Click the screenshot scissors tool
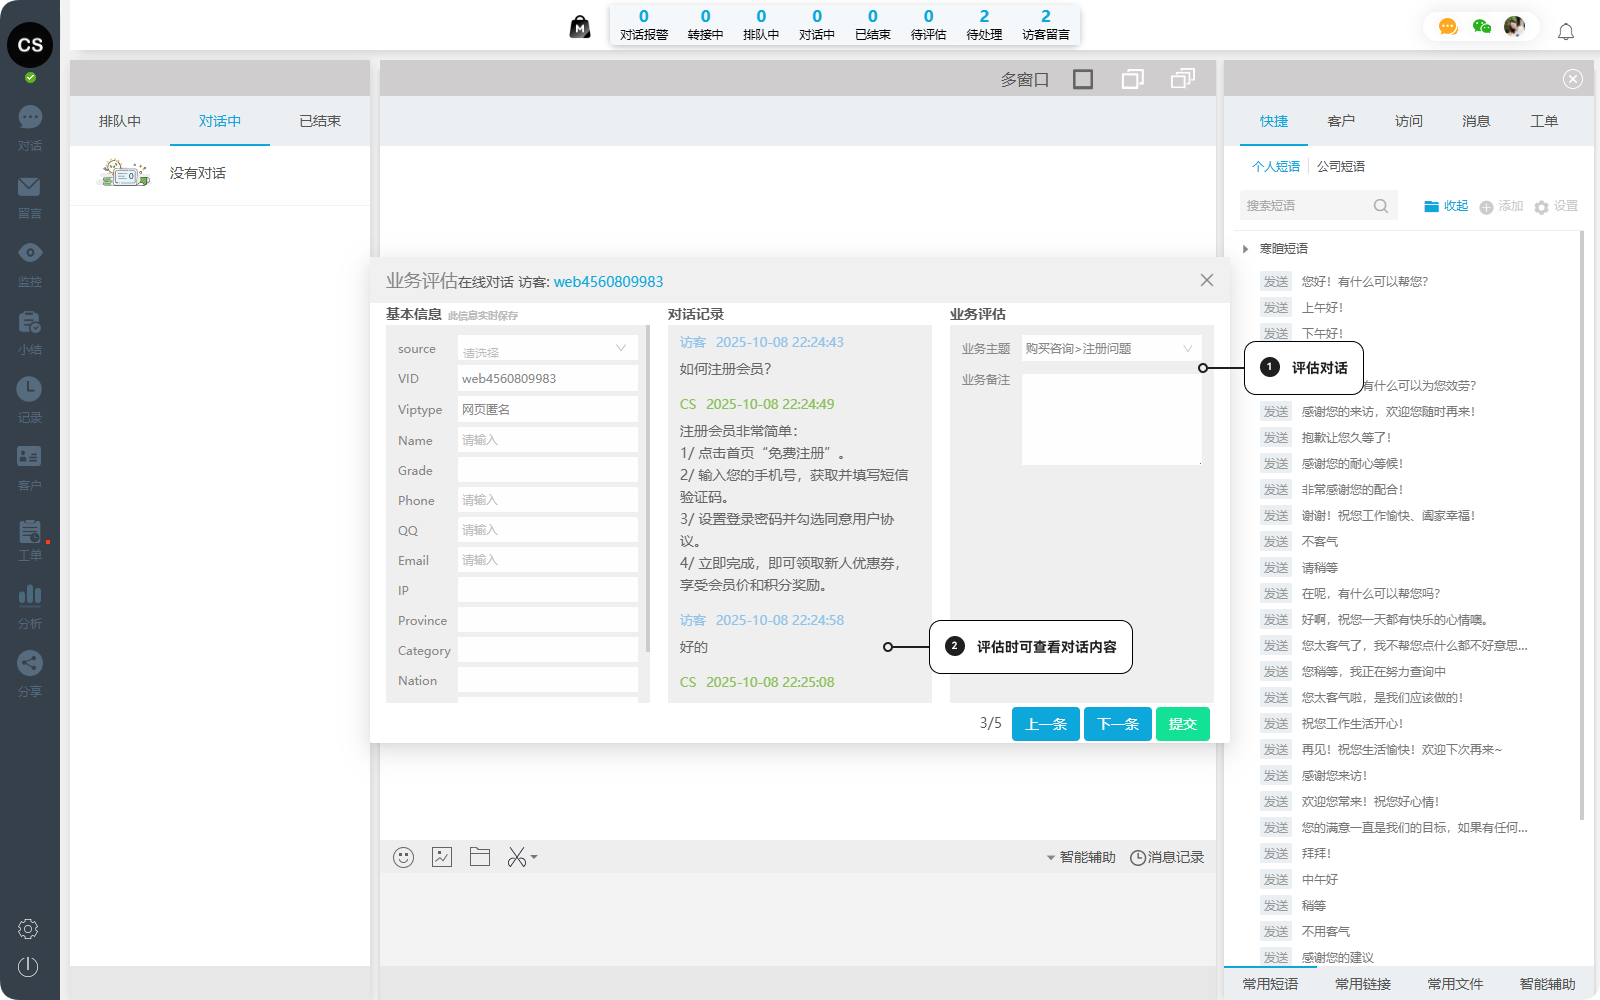The height and width of the screenshot is (1000, 1600). (x=517, y=857)
